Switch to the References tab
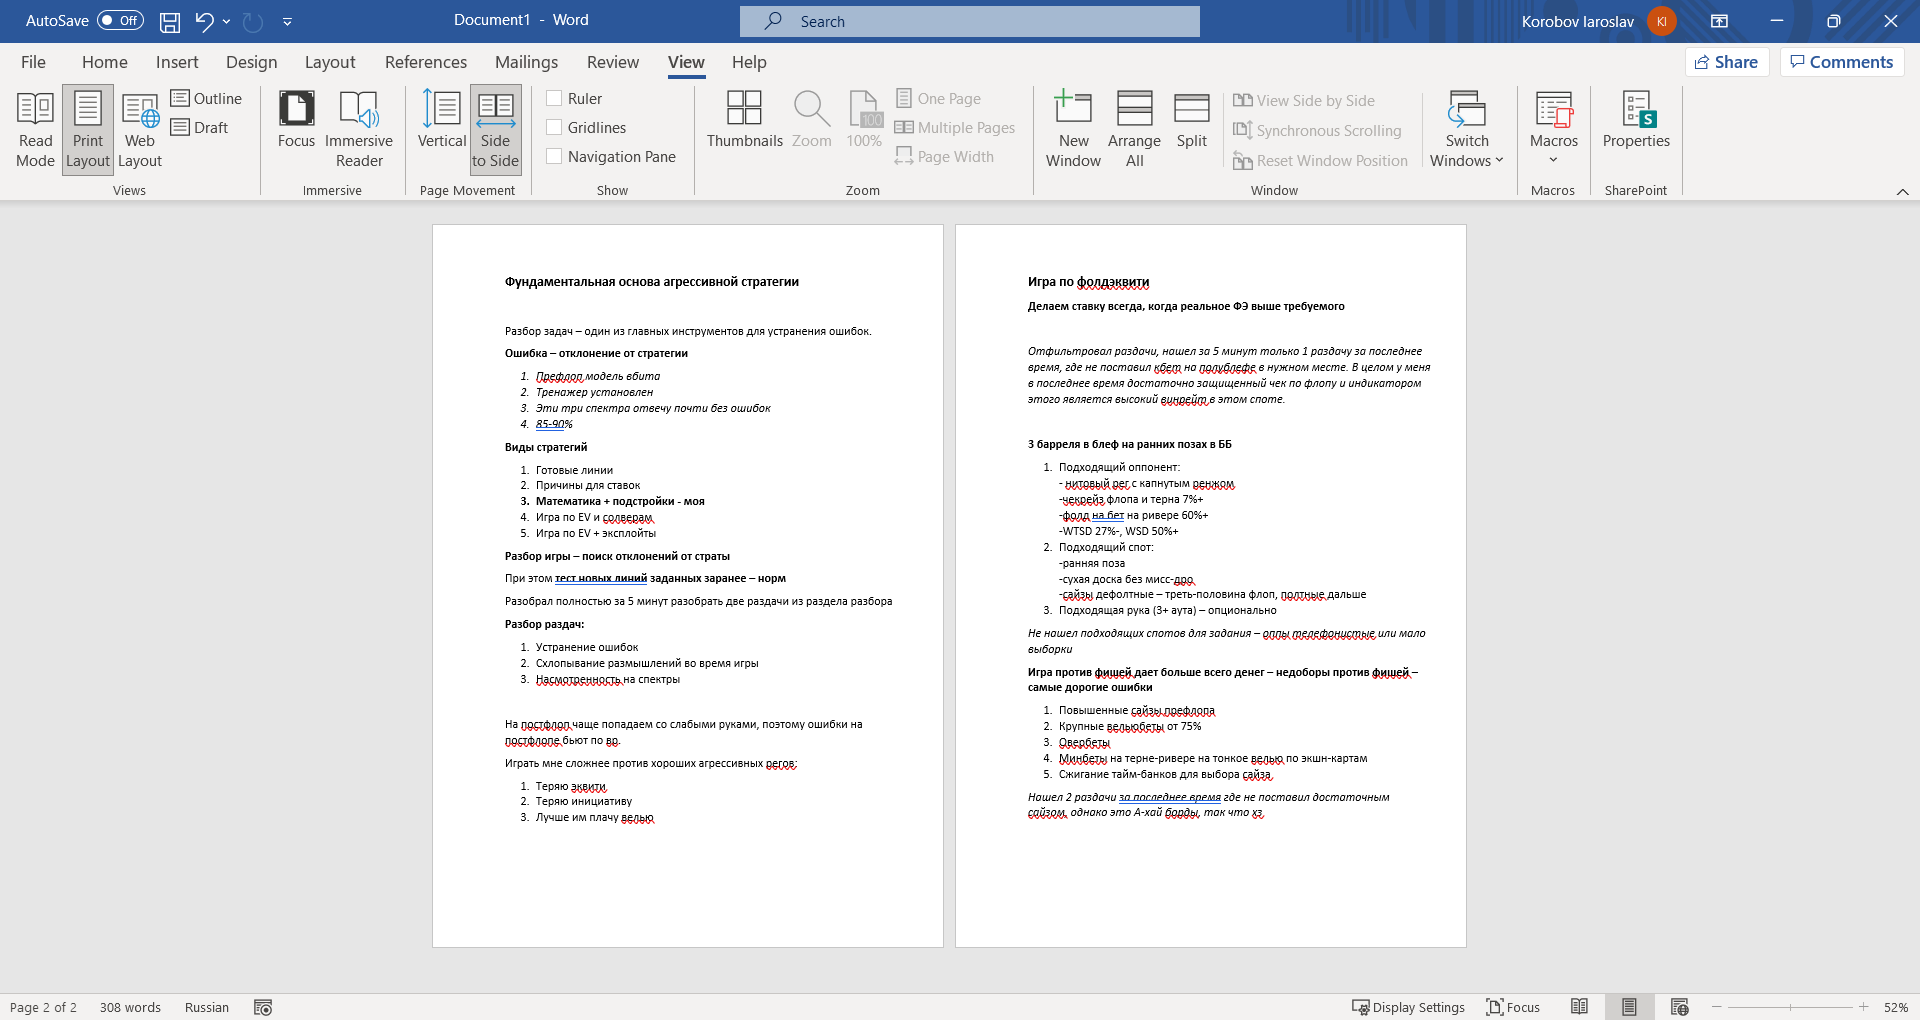This screenshot has height=1020, width=1920. (x=426, y=62)
